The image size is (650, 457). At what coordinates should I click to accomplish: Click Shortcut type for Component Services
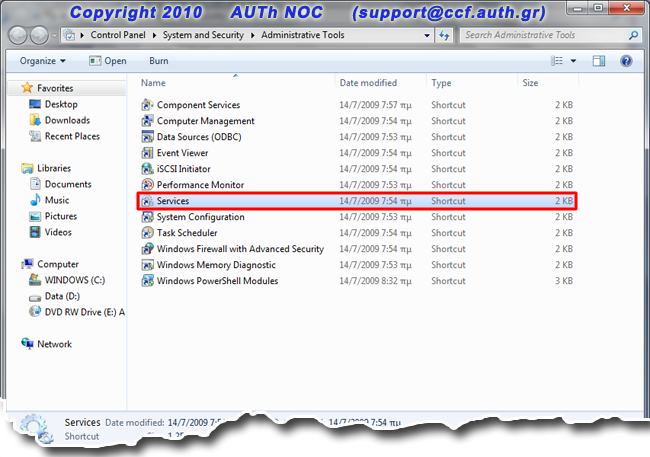coord(448,105)
